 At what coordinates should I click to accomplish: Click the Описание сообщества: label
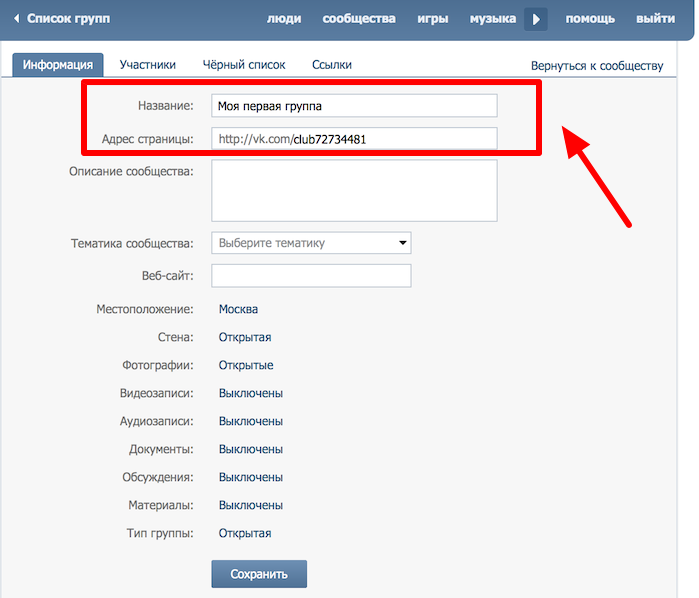point(131,172)
